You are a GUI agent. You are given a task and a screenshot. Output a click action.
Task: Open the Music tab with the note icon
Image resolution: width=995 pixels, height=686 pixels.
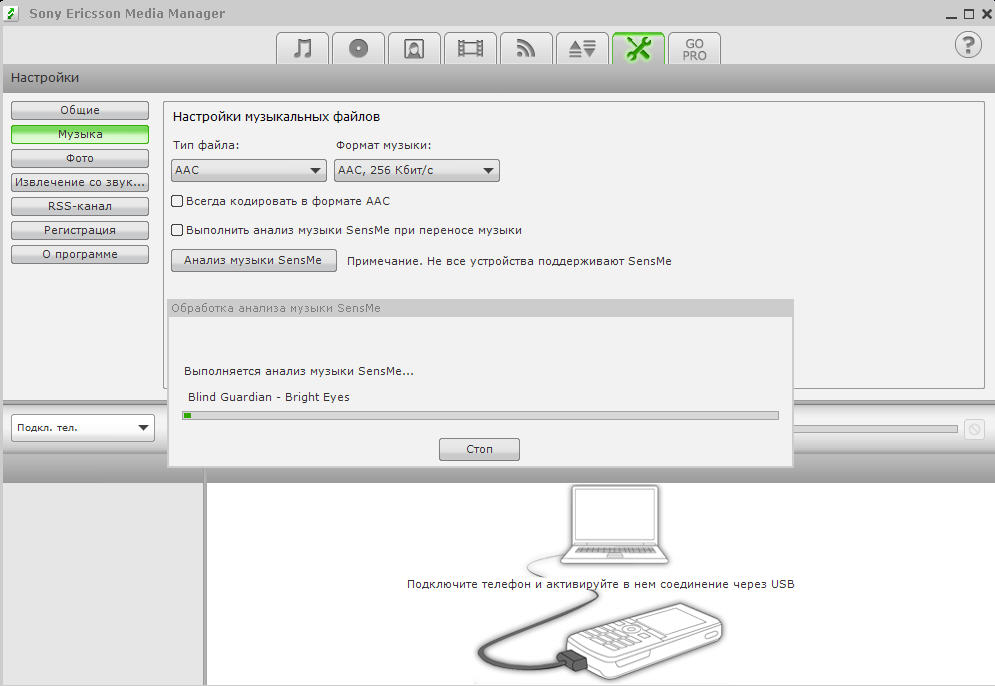(303, 48)
